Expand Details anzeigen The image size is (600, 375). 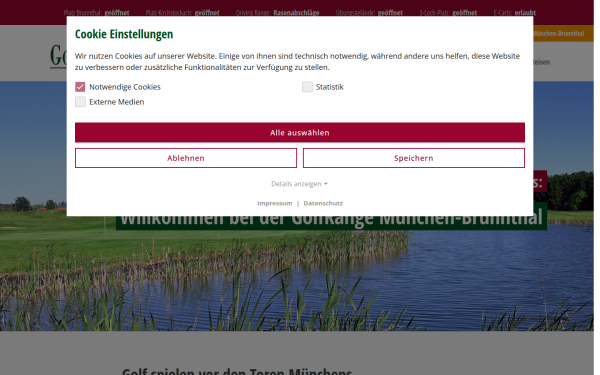[x=299, y=184]
